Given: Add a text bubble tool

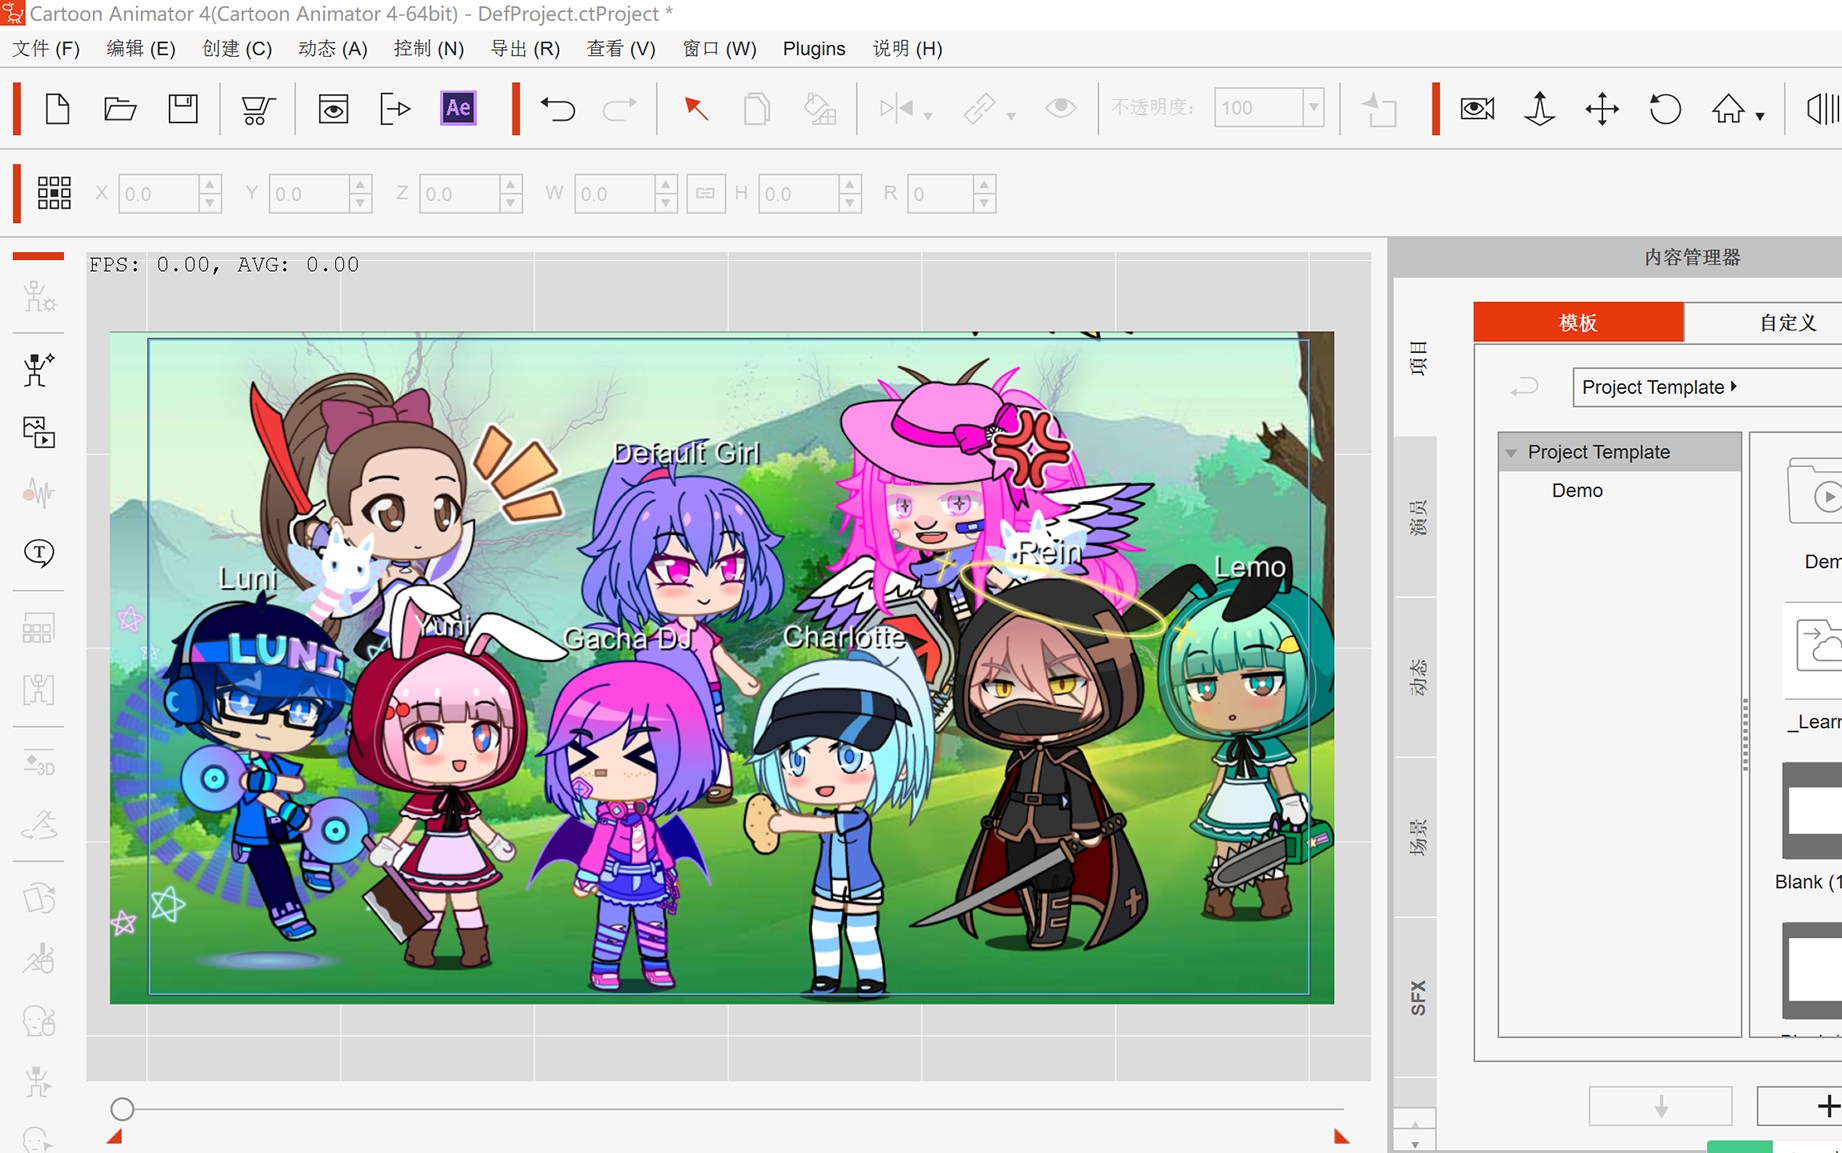Looking at the screenshot, I should pos(39,553).
